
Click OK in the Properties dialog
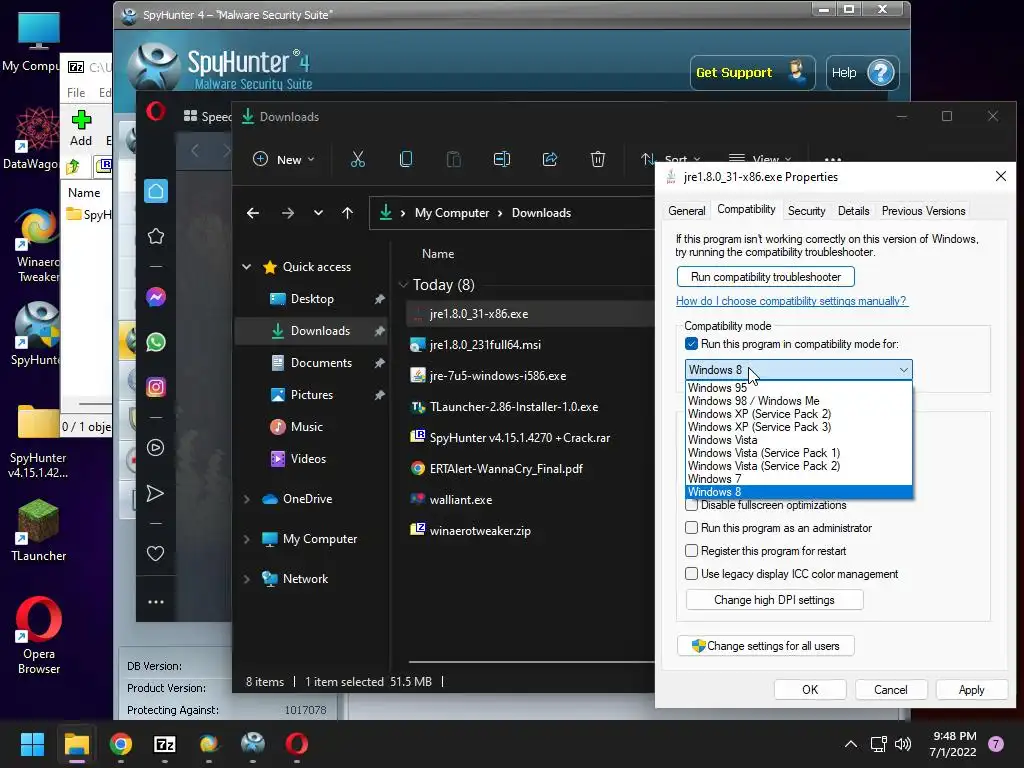[x=810, y=690]
